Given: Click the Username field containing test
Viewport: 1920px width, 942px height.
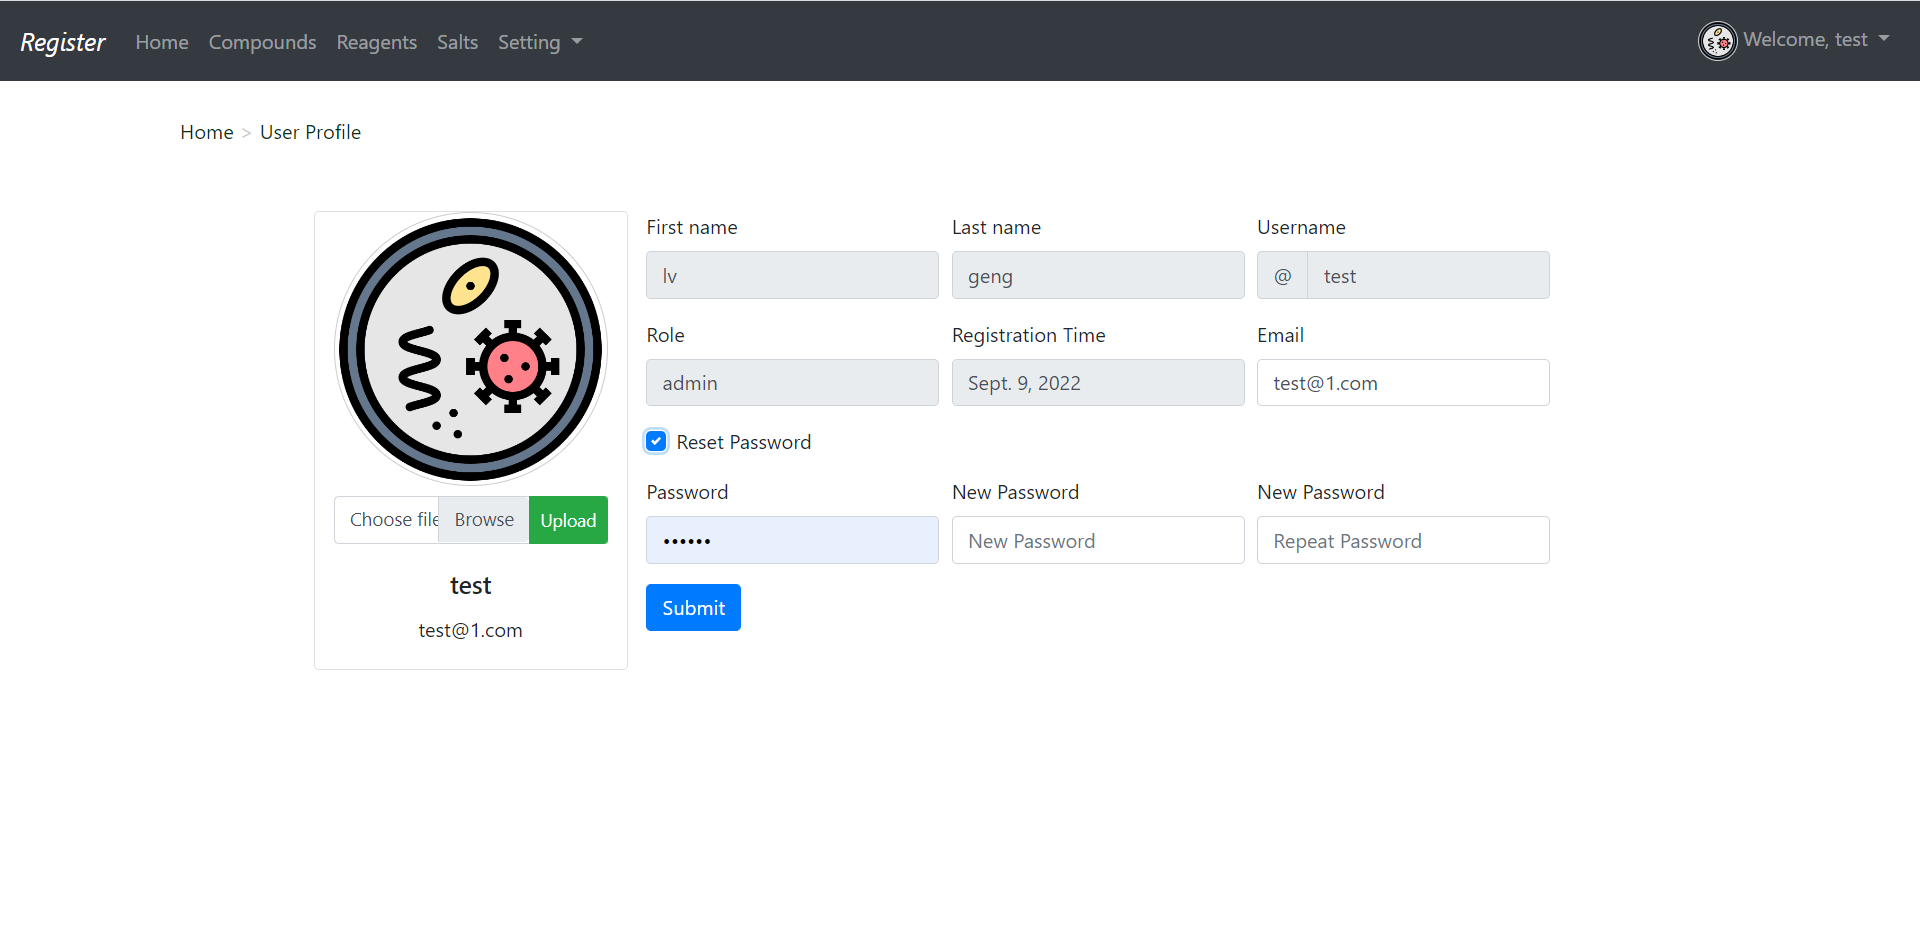Looking at the screenshot, I should (1428, 275).
